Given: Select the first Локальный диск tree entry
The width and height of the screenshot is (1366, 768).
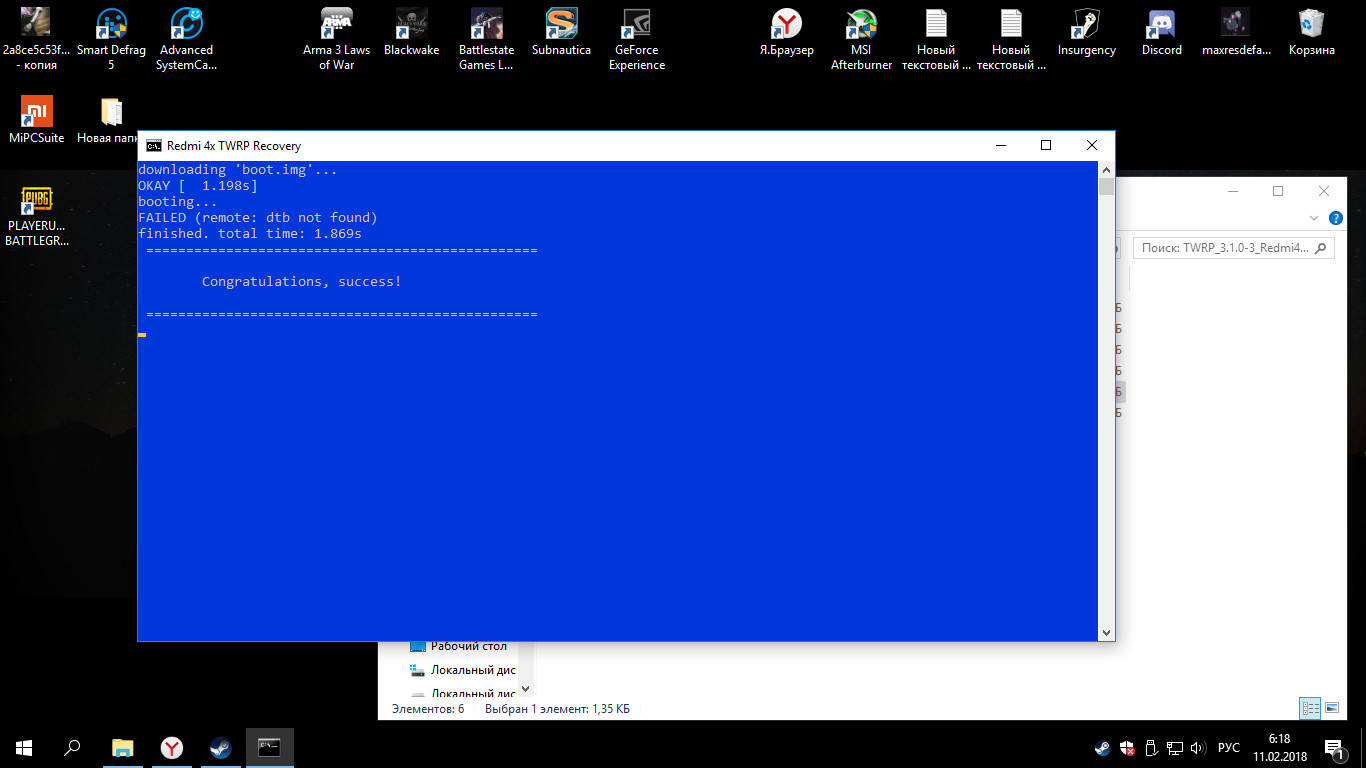Looking at the screenshot, I should [x=472, y=670].
